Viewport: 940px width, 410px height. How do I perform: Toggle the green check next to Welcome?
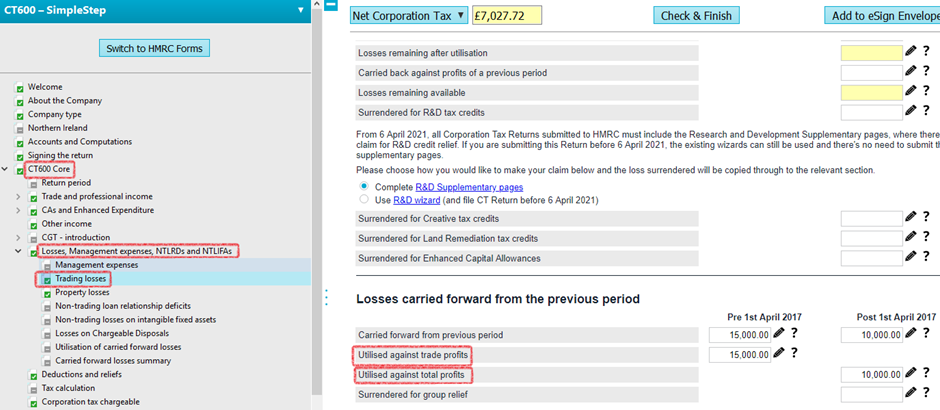(20, 87)
